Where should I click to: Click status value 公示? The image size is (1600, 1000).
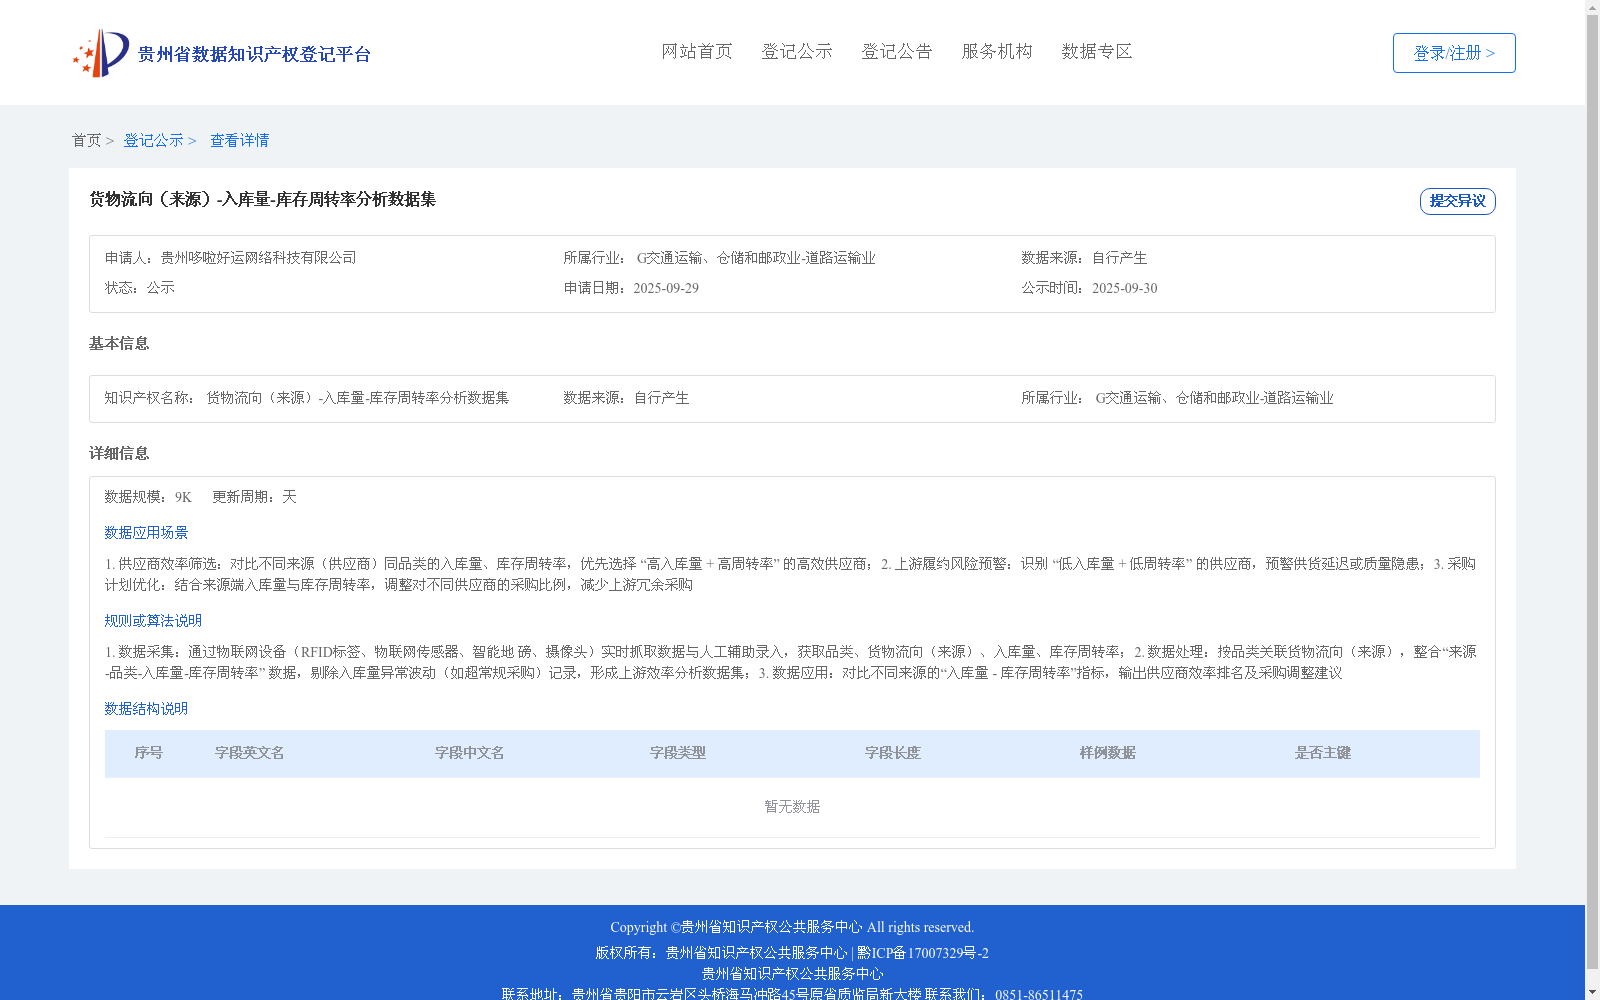(x=160, y=288)
